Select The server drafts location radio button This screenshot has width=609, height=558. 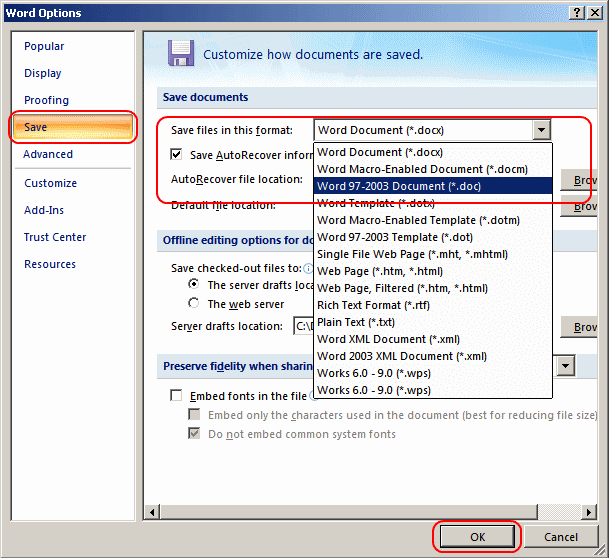pos(193,284)
